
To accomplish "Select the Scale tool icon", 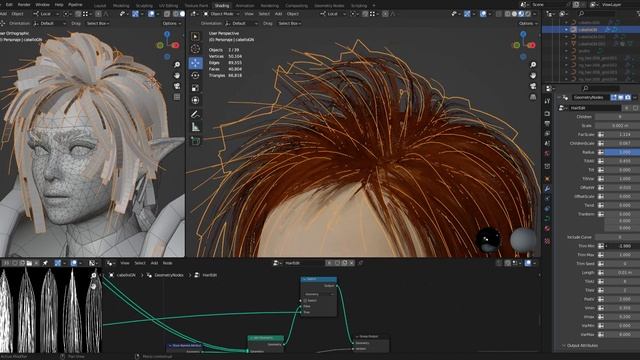I will click(196, 88).
